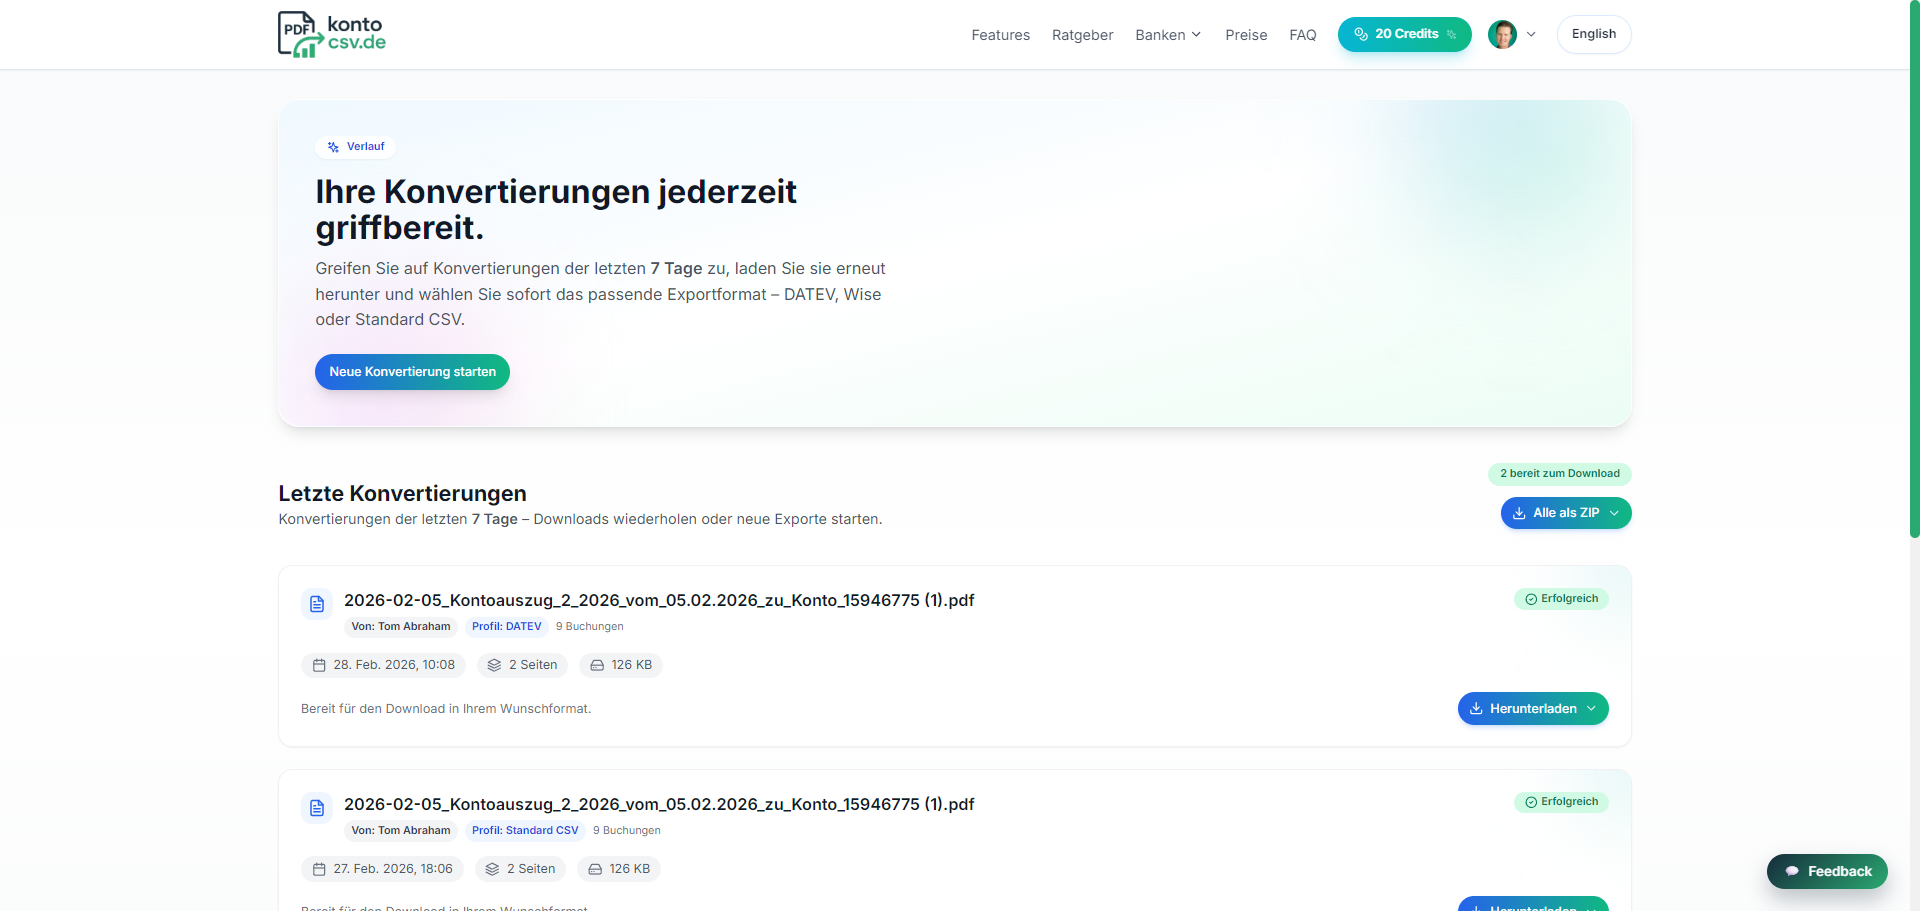Click 'Von: Tom Abraham' tag in the DATEV card
The image size is (1920, 911).
click(x=401, y=627)
